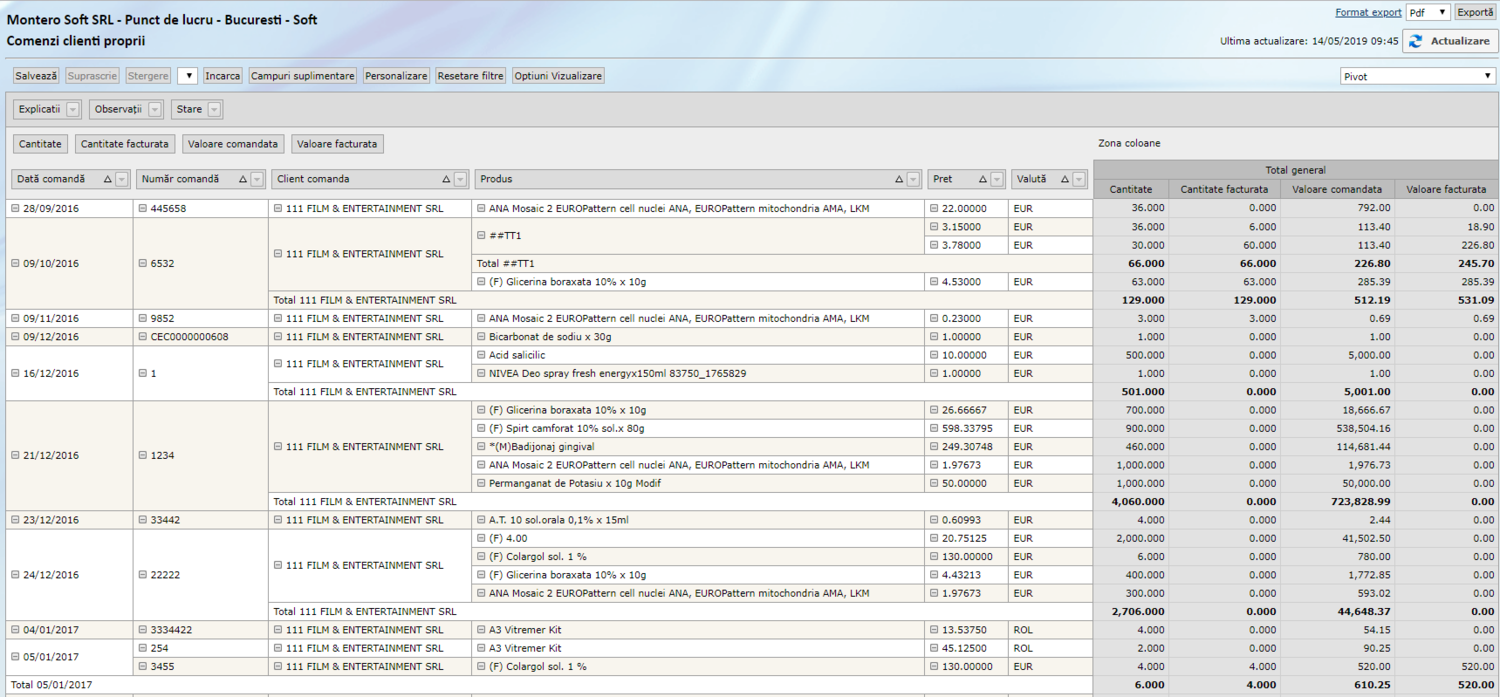Open Optiuni Vizualizare
The height and width of the screenshot is (697, 1500).
[558, 76]
